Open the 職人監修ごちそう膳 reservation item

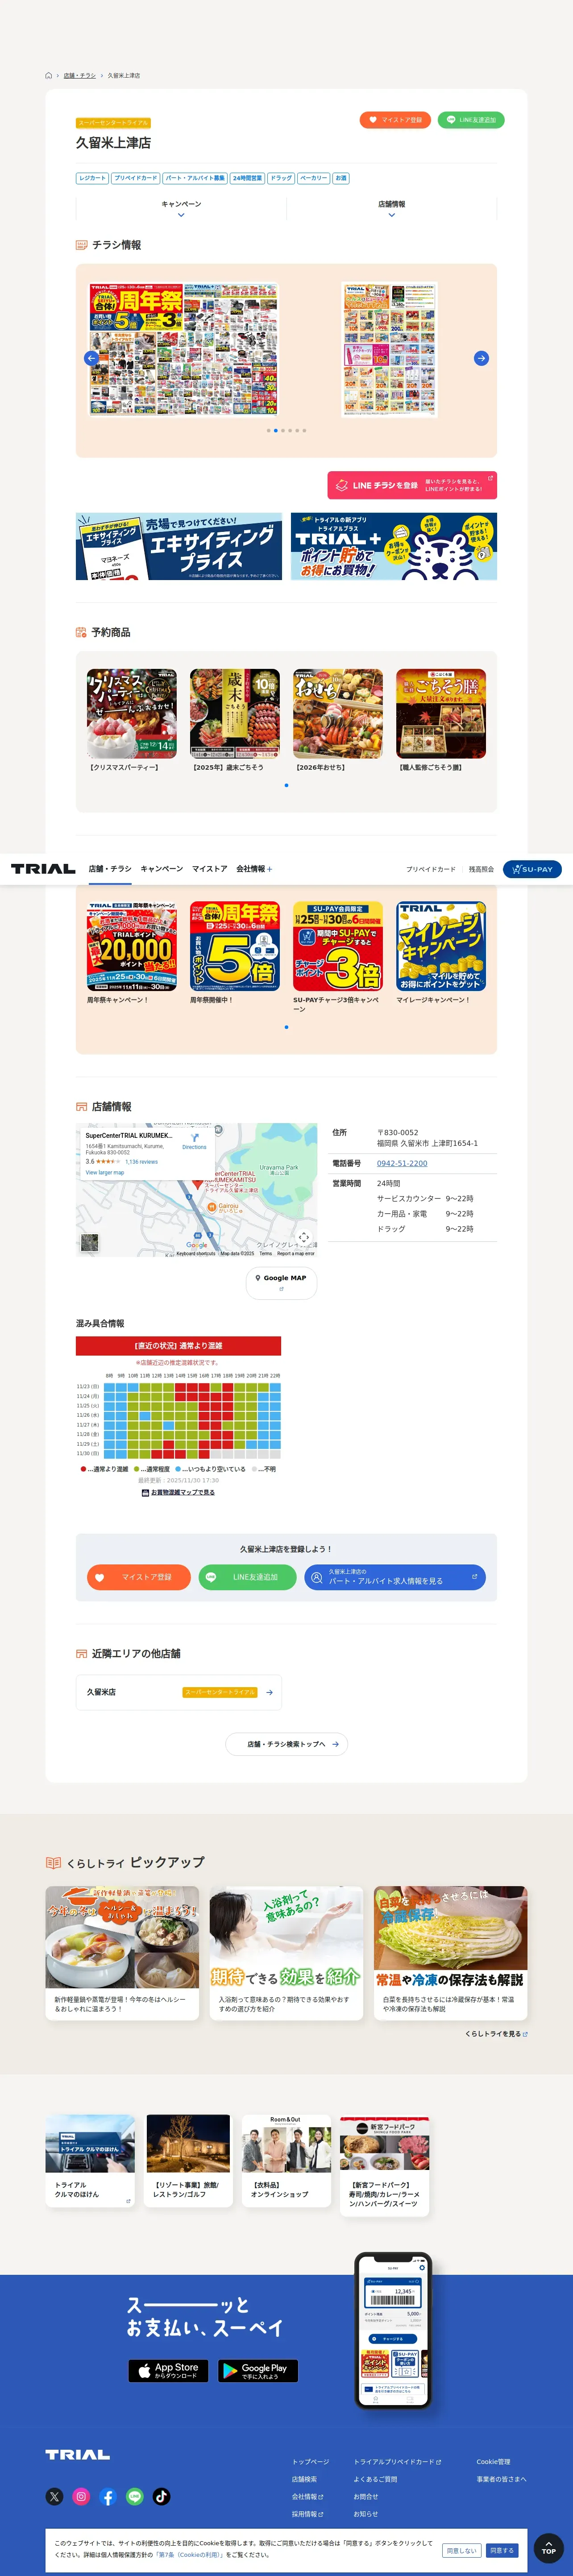441,720
